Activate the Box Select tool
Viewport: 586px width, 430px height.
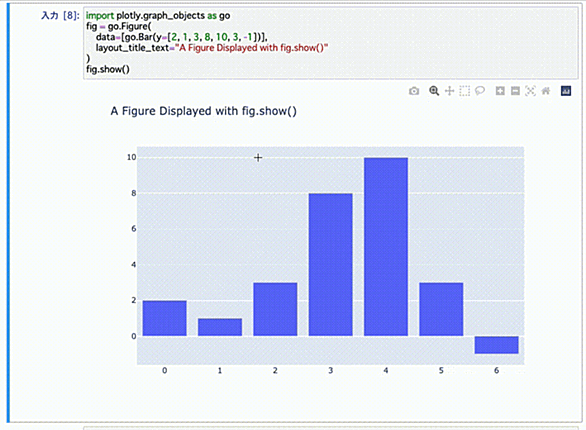[465, 91]
